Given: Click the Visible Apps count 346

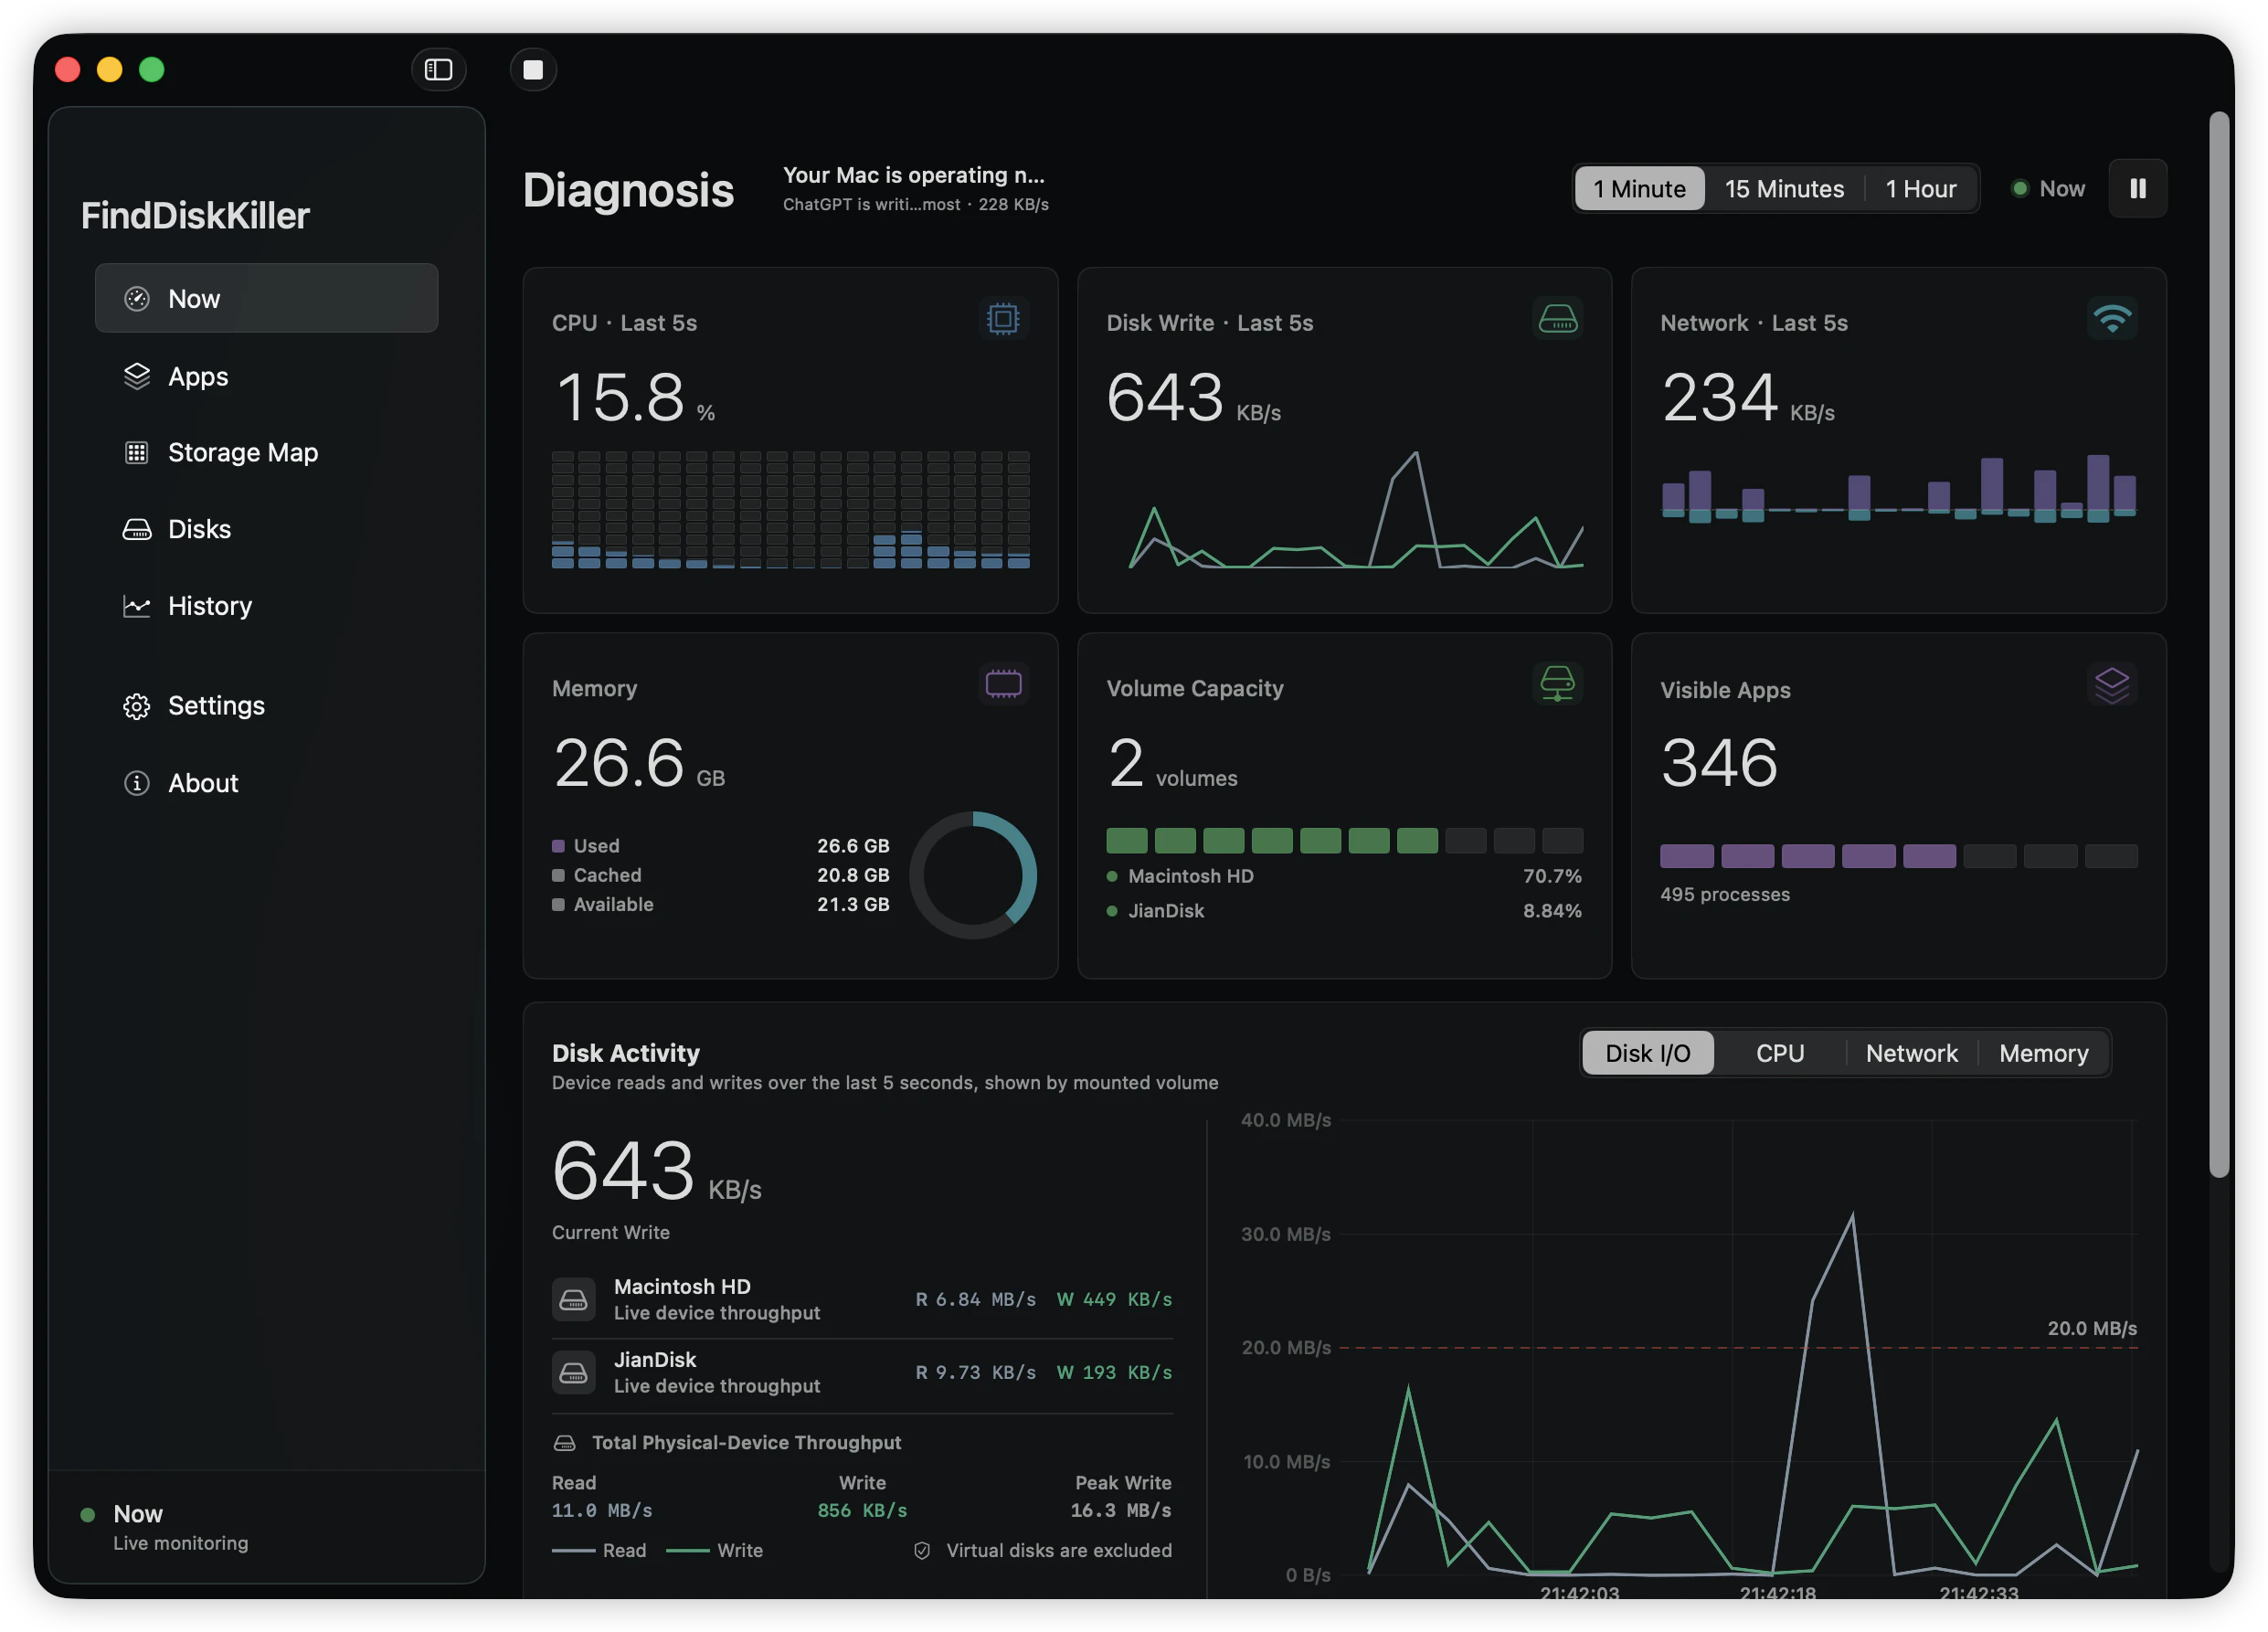Looking at the screenshot, I should 1719,763.
